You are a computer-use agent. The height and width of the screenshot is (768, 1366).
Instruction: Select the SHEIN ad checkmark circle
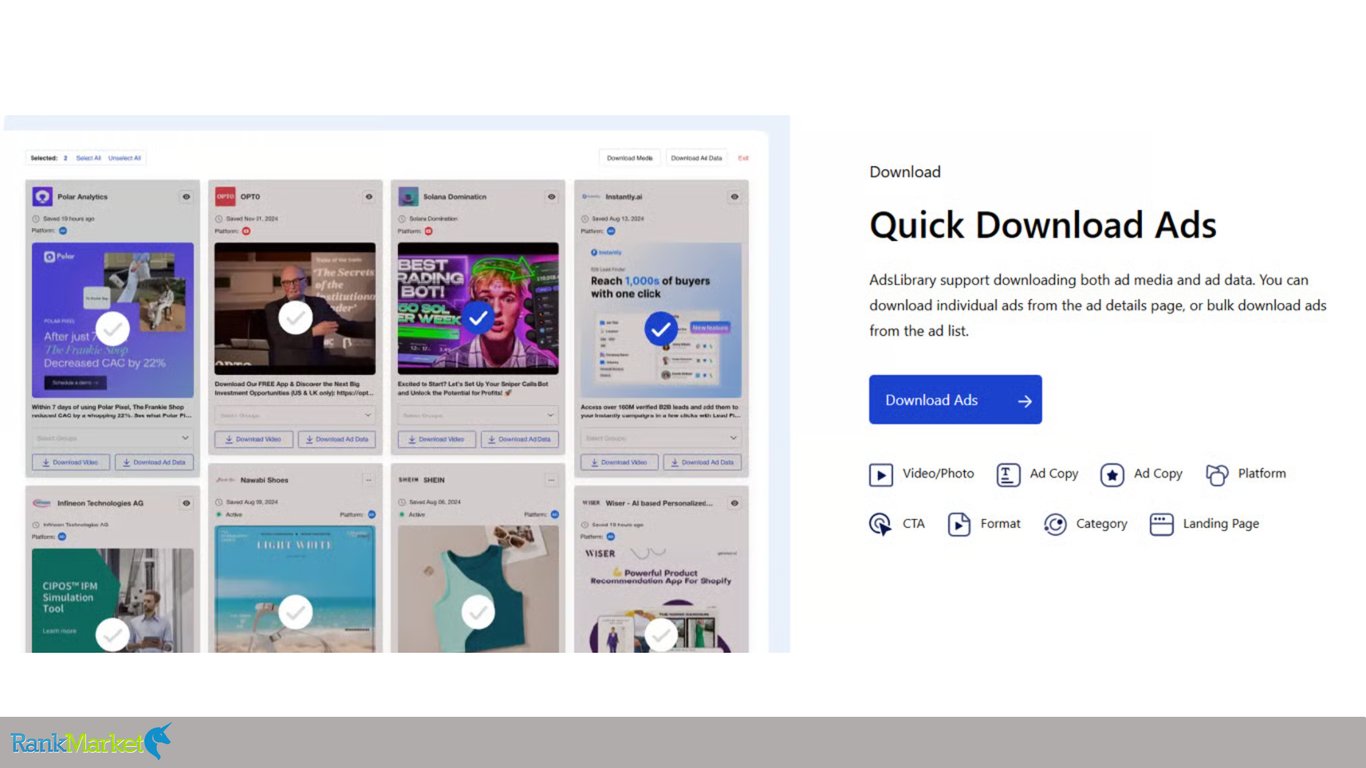click(478, 611)
